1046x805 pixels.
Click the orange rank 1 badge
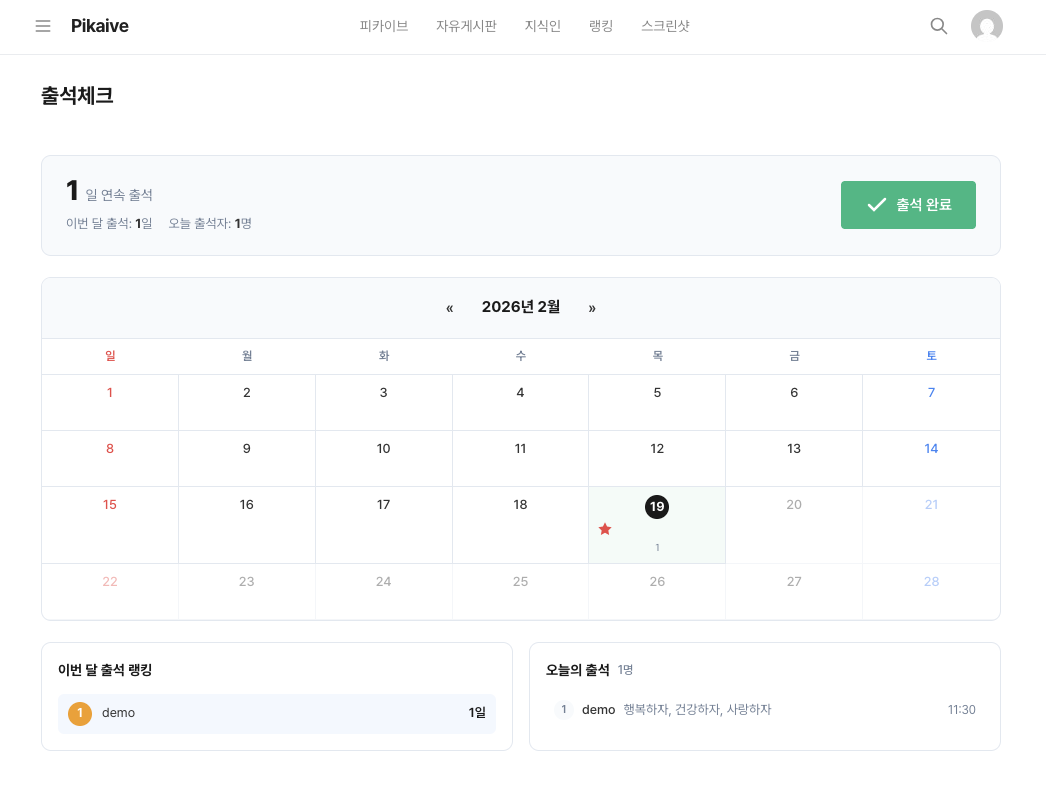(80, 713)
